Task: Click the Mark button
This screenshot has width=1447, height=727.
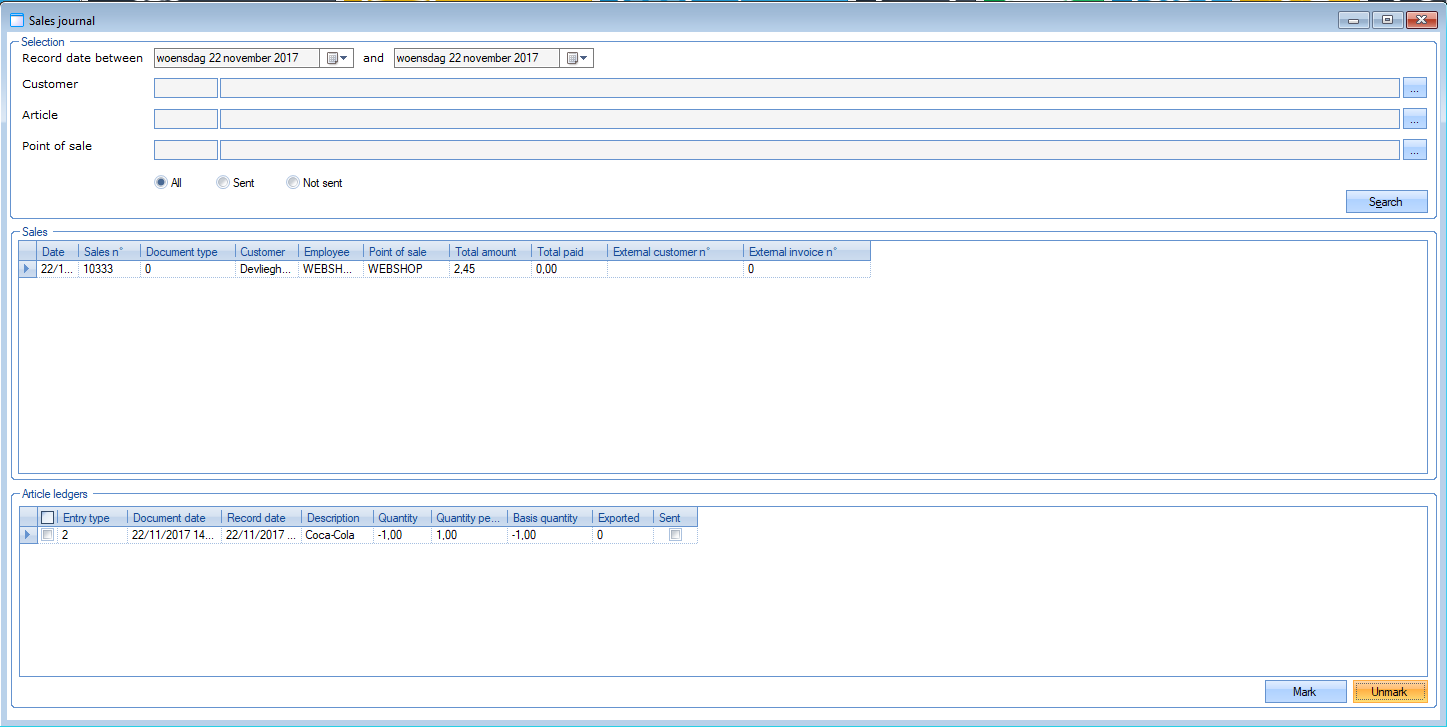Action: point(1304,692)
